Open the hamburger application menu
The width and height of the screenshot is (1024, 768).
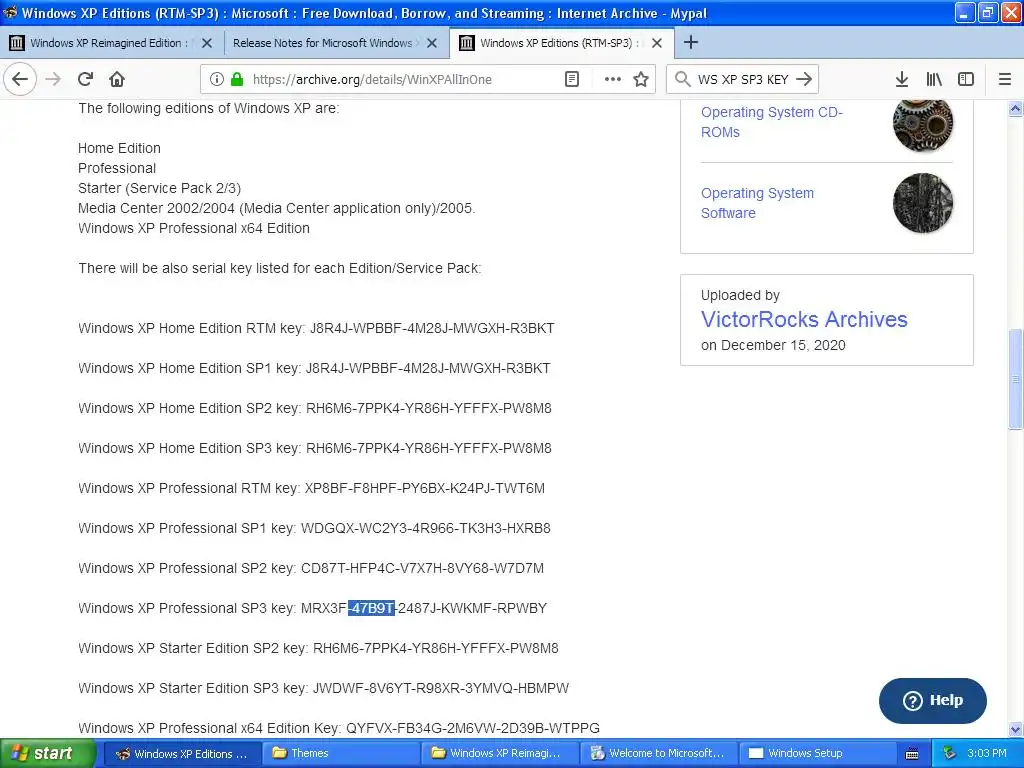pyautogui.click(x=1004, y=79)
